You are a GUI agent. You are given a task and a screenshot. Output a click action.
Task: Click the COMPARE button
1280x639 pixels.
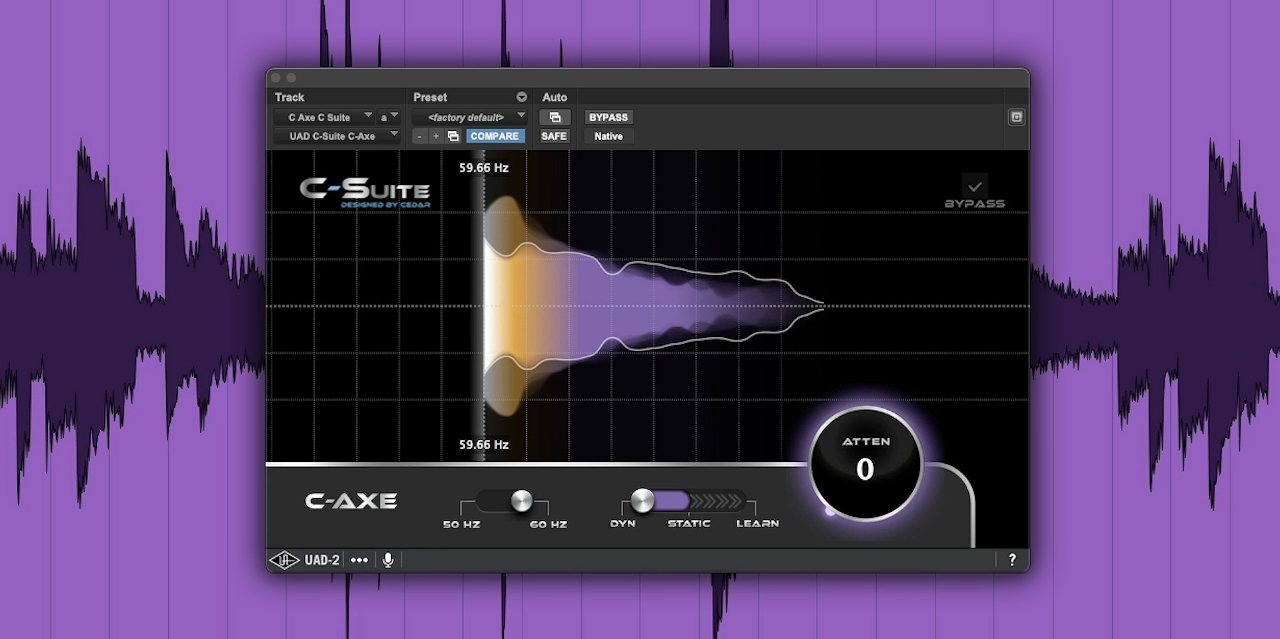point(495,136)
